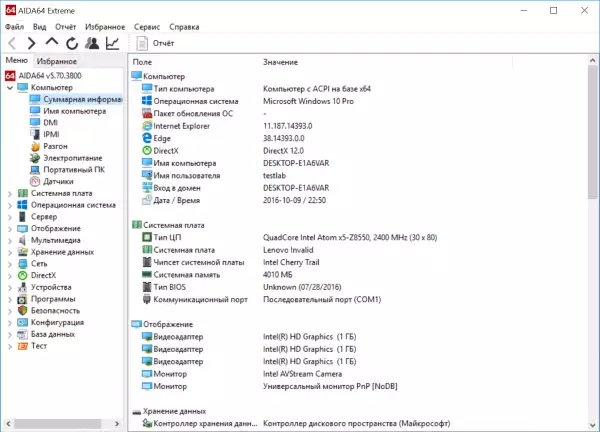
Task: Click the Операционная система Windows icon row
Action: (147, 101)
